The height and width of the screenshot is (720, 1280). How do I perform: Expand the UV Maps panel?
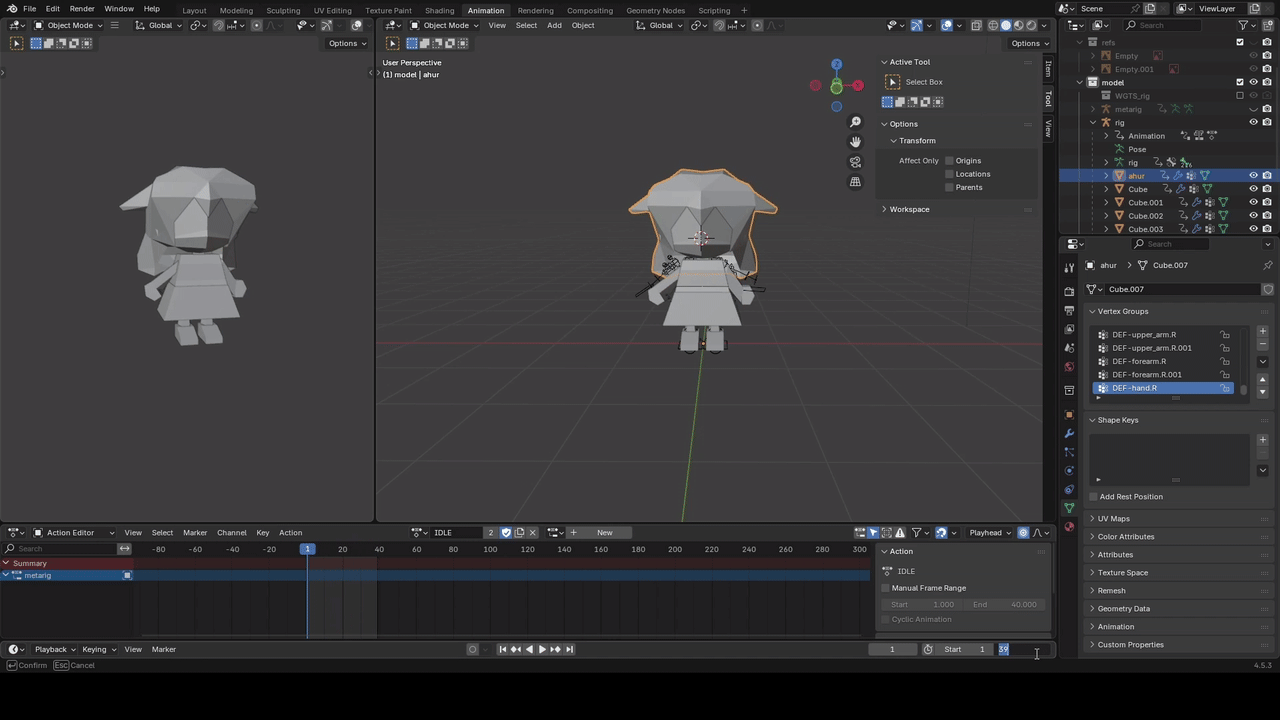click(x=1113, y=519)
